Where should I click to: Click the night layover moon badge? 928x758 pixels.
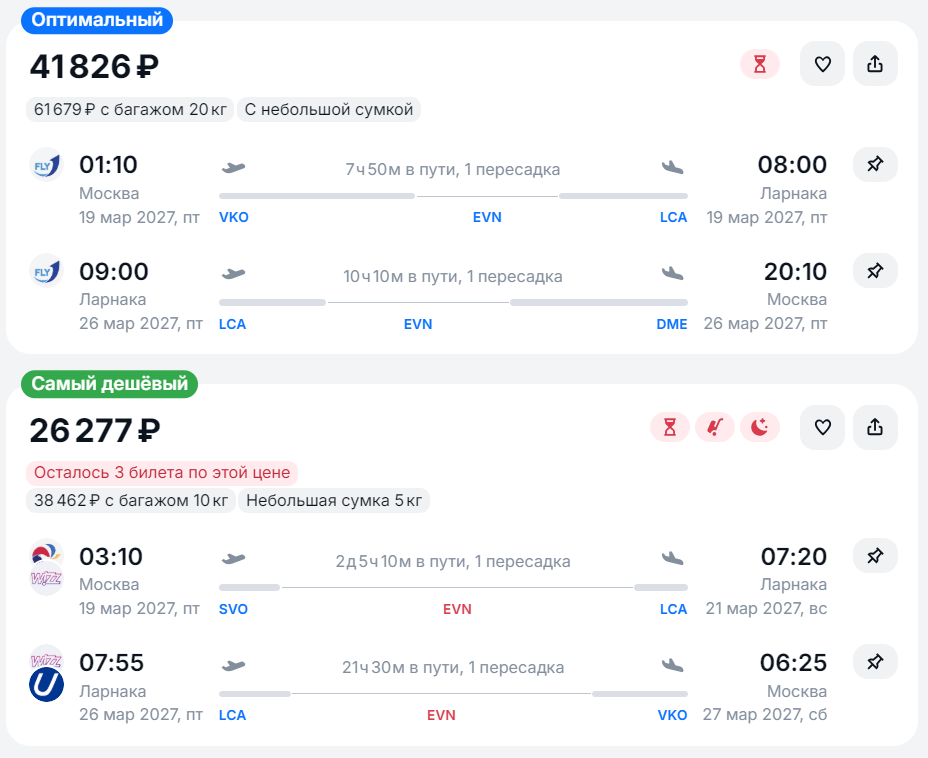click(760, 427)
